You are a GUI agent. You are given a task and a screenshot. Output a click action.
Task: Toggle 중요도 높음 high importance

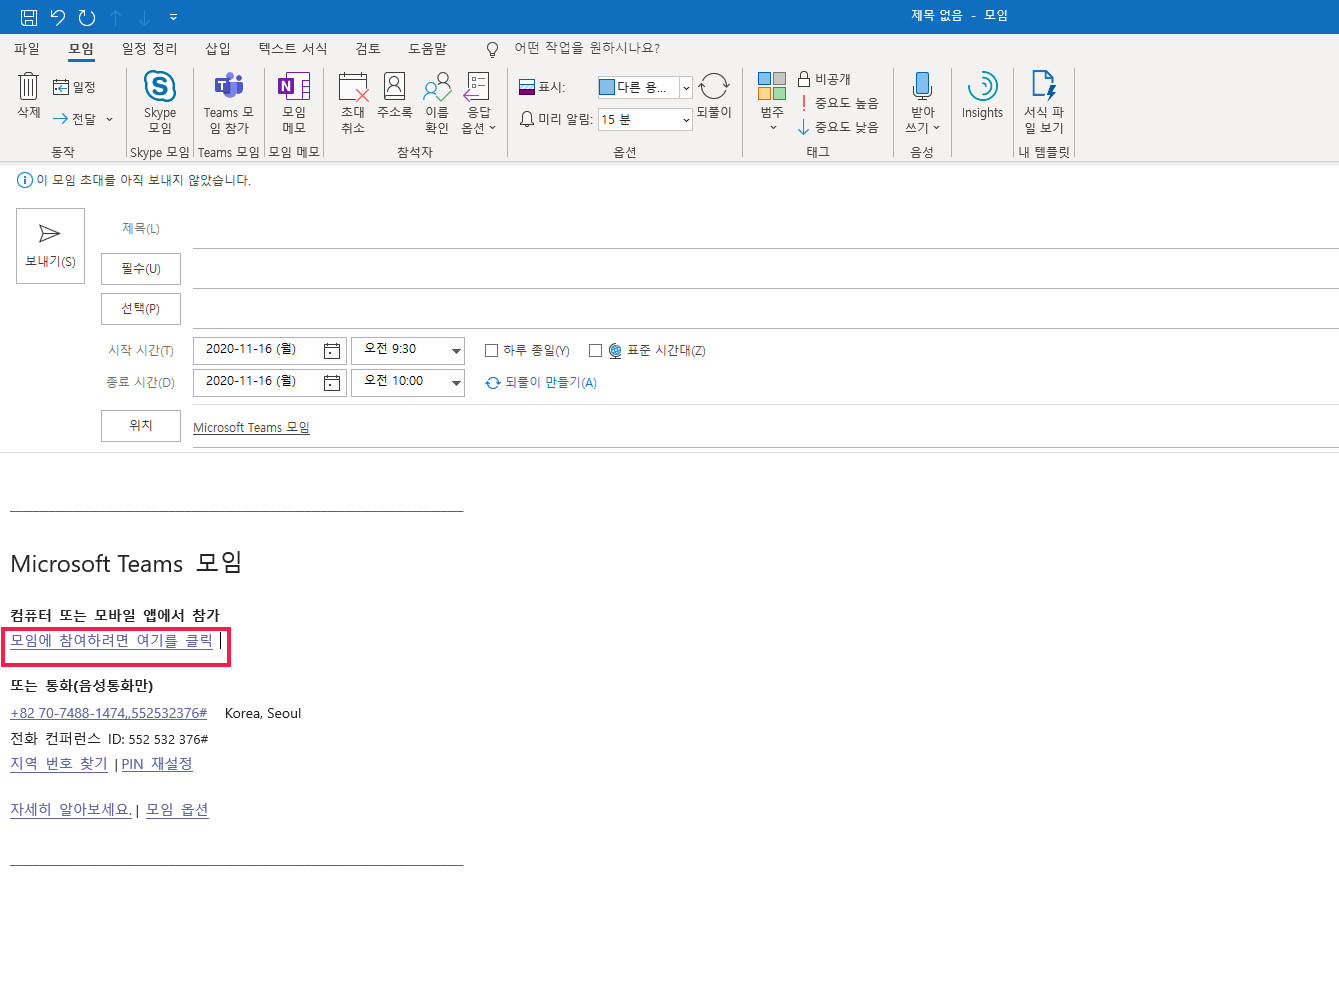[838, 103]
